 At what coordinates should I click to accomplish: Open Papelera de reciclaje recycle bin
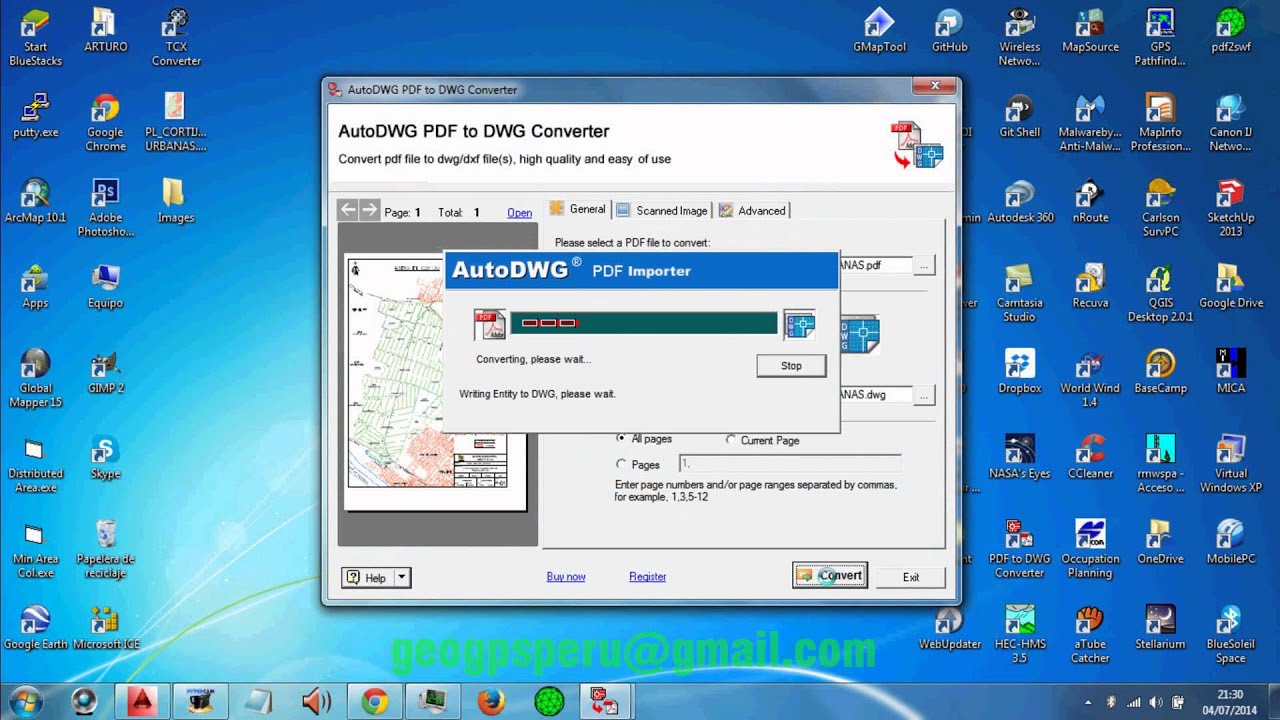pyautogui.click(x=105, y=550)
